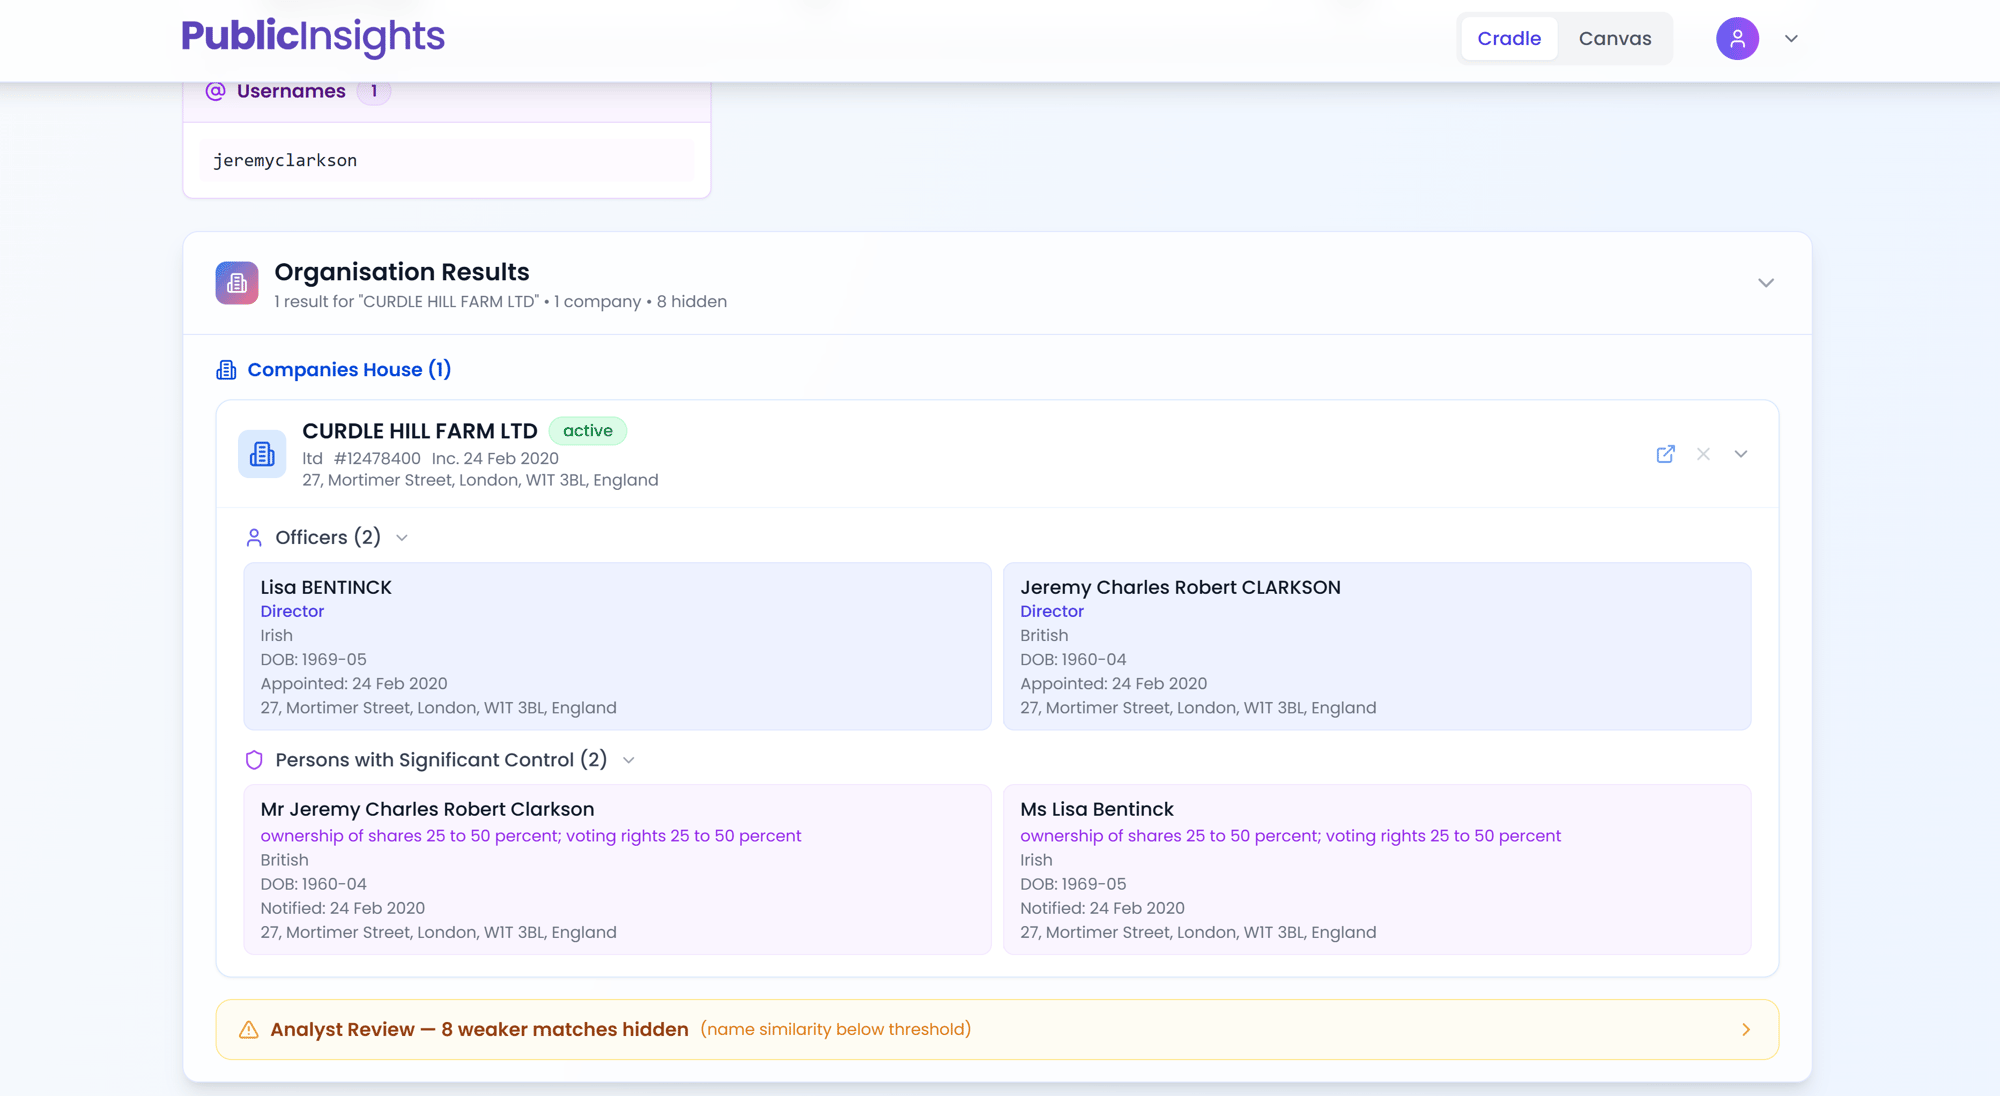Click the CURDLE HILL FARM company icon
Image resolution: width=2000 pixels, height=1096 pixels.
point(262,454)
